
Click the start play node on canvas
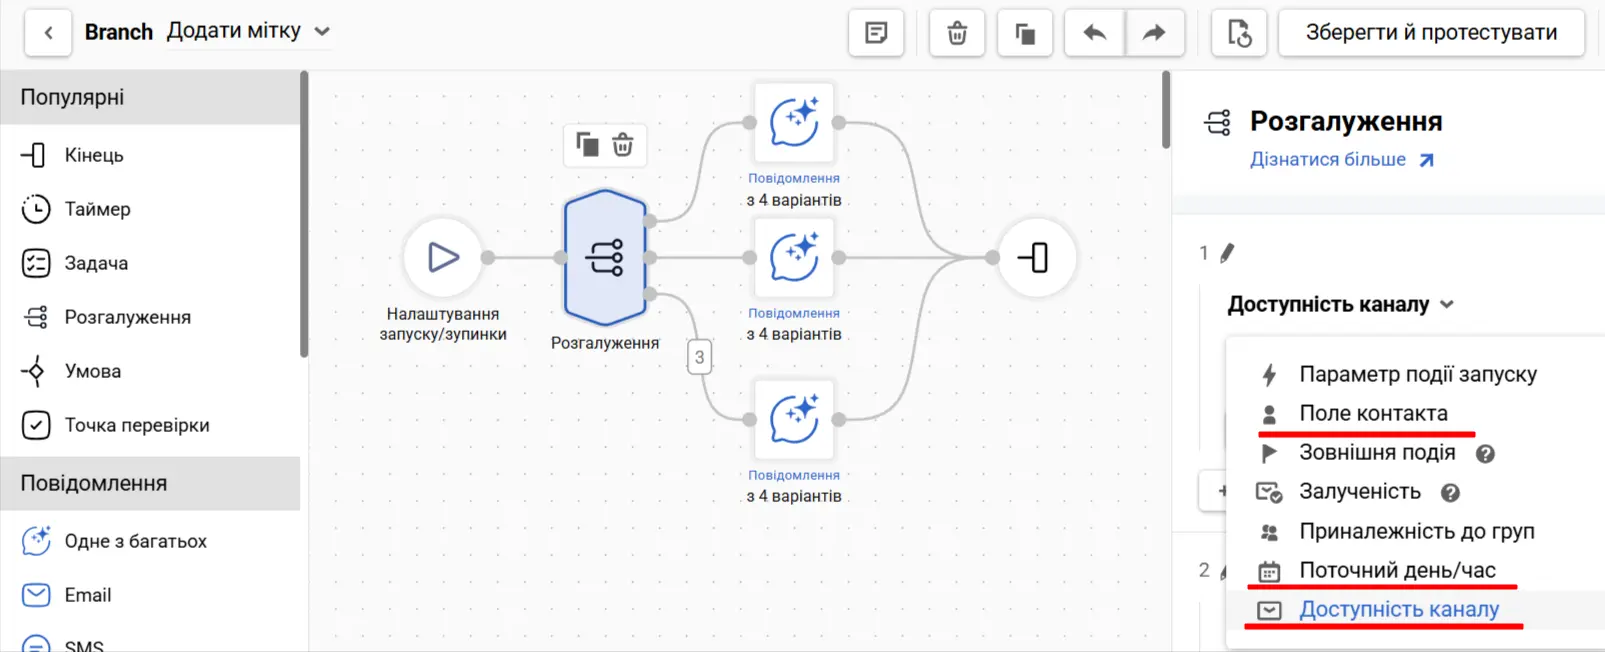(x=443, y=258)
